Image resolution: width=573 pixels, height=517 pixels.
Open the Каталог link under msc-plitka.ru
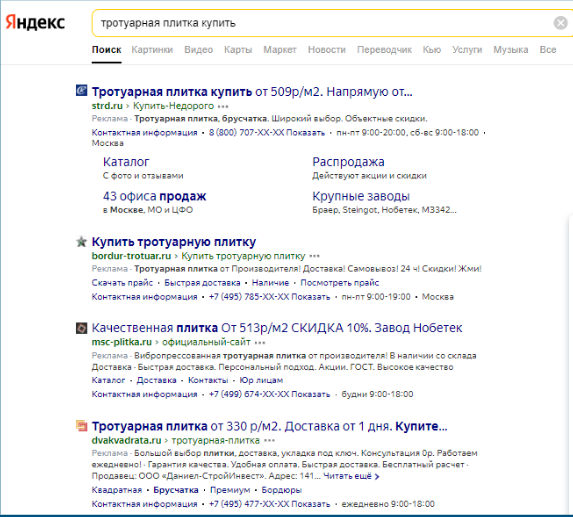click(108, 380)
